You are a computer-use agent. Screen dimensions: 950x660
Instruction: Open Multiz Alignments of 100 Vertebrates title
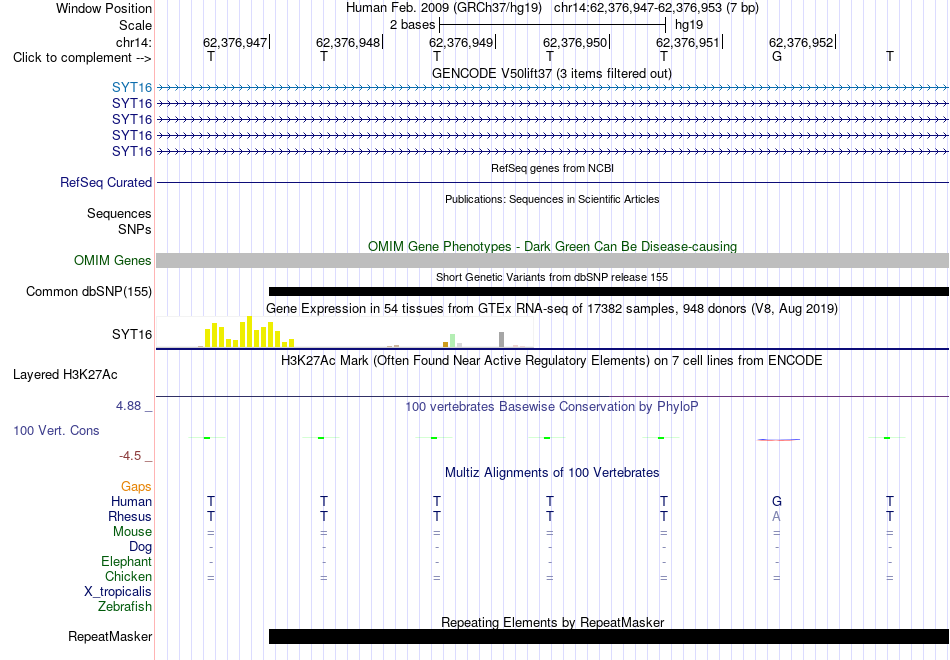pyautogui.click(x=552, y=473)
